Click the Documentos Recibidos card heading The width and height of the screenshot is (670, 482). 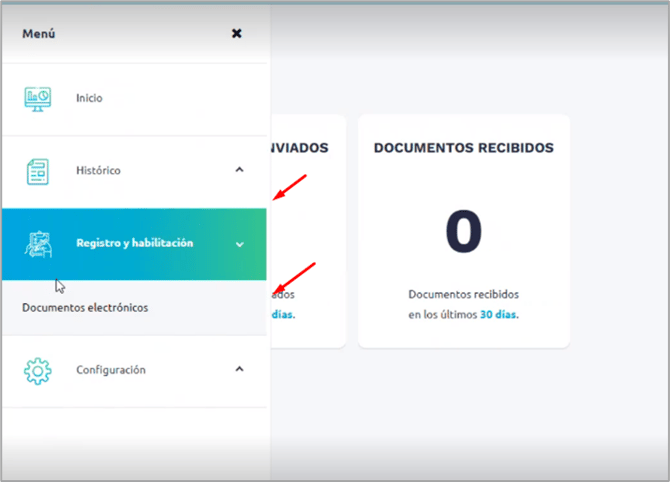(x=463, y=147)
